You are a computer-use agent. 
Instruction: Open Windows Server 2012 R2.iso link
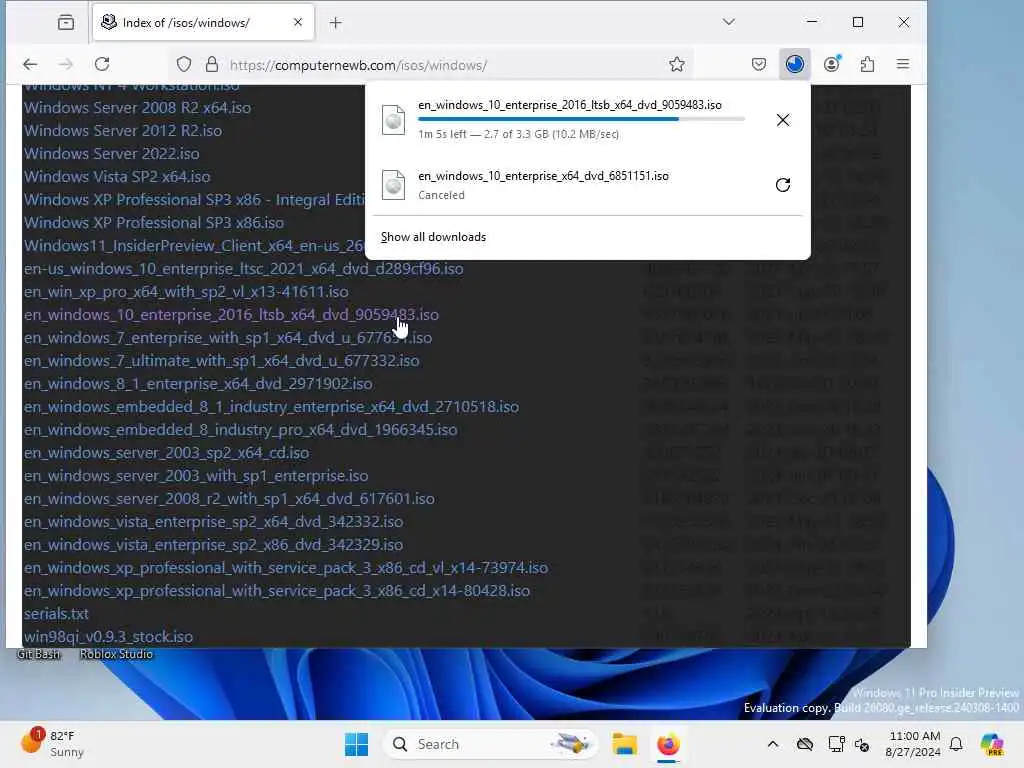123,131
